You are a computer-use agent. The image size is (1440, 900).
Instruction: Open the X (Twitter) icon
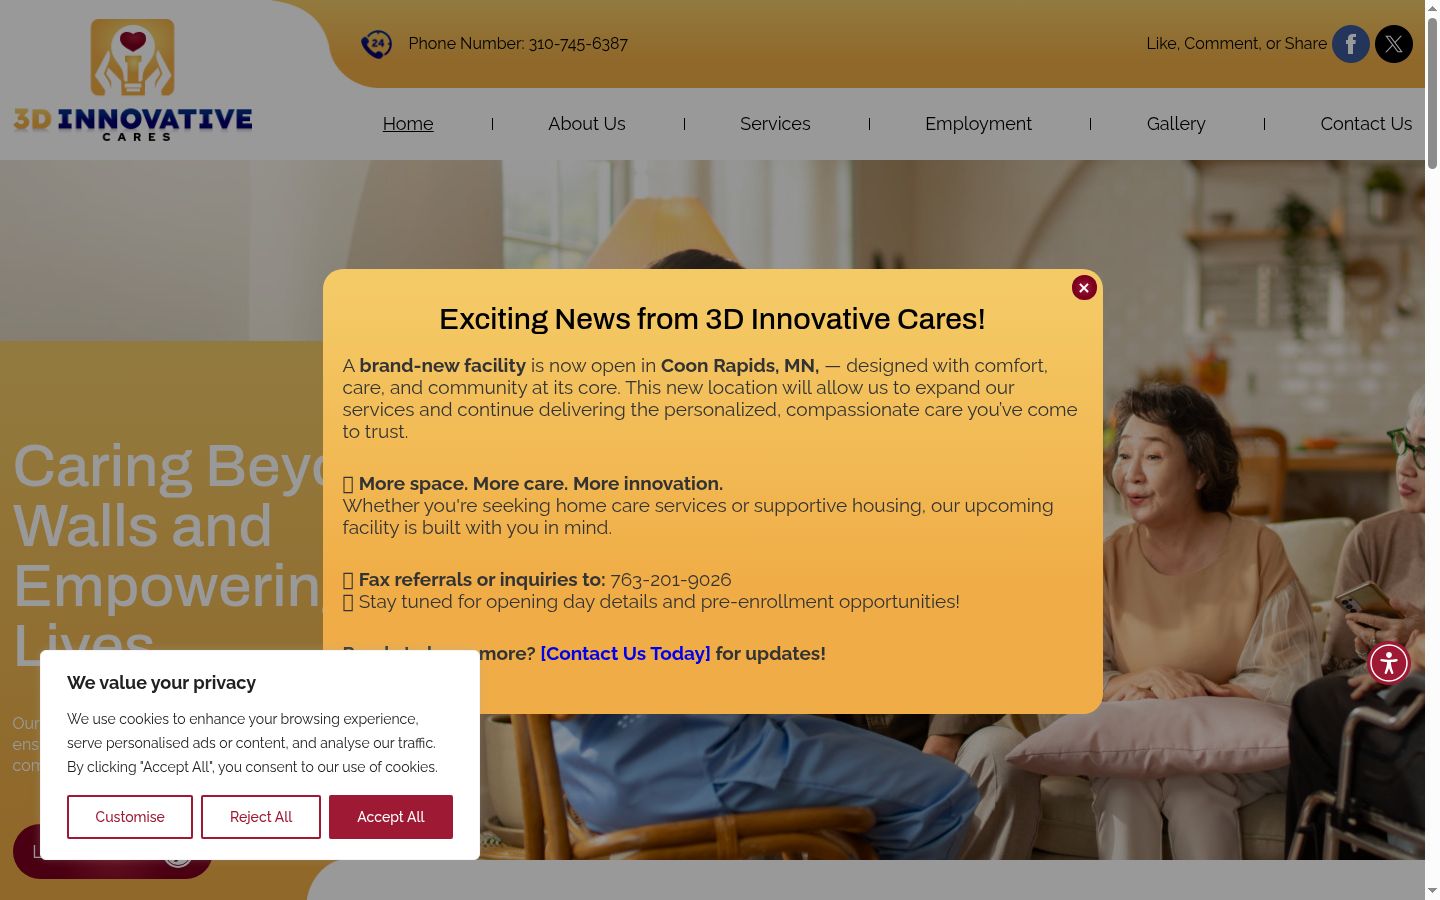1394,44
